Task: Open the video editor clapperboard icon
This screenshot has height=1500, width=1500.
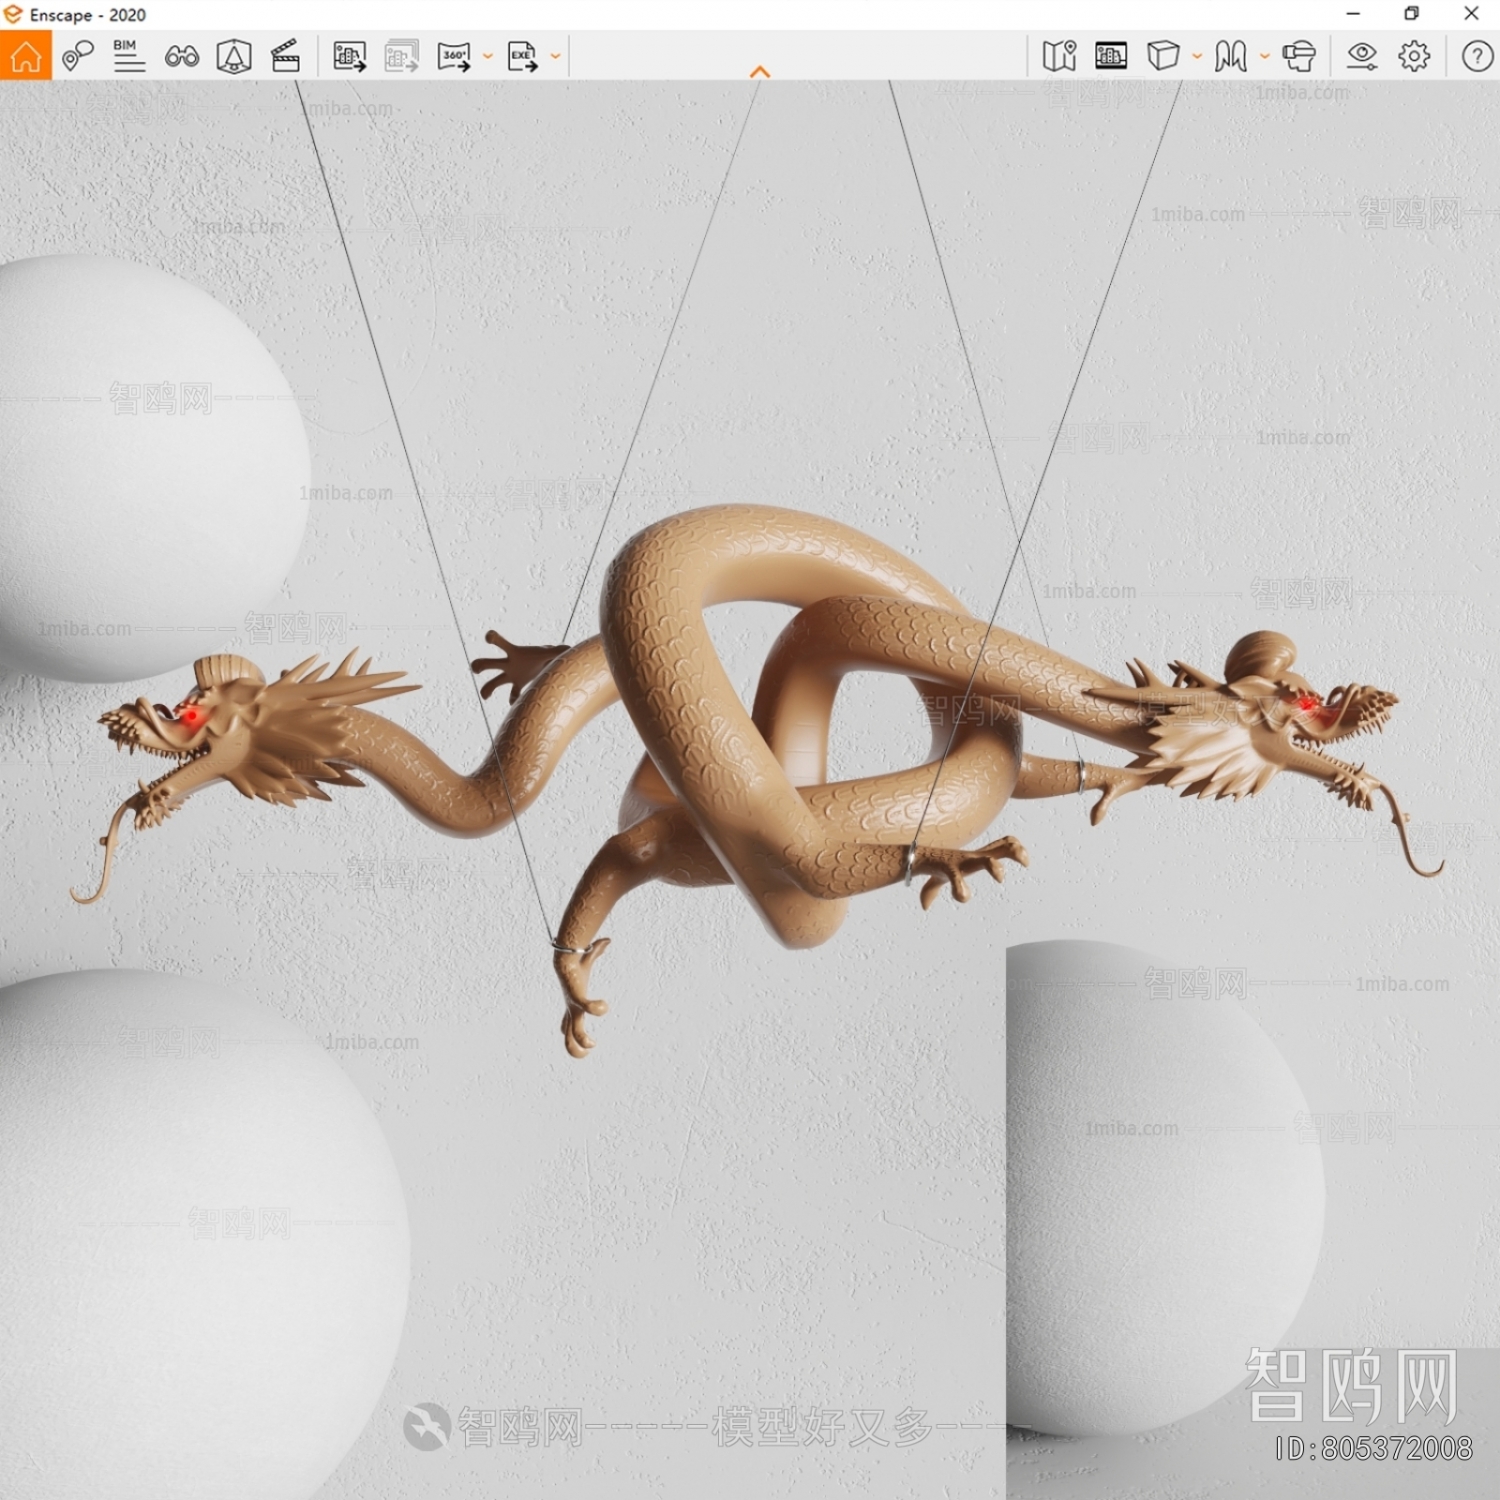Action: tap(285, 56)
